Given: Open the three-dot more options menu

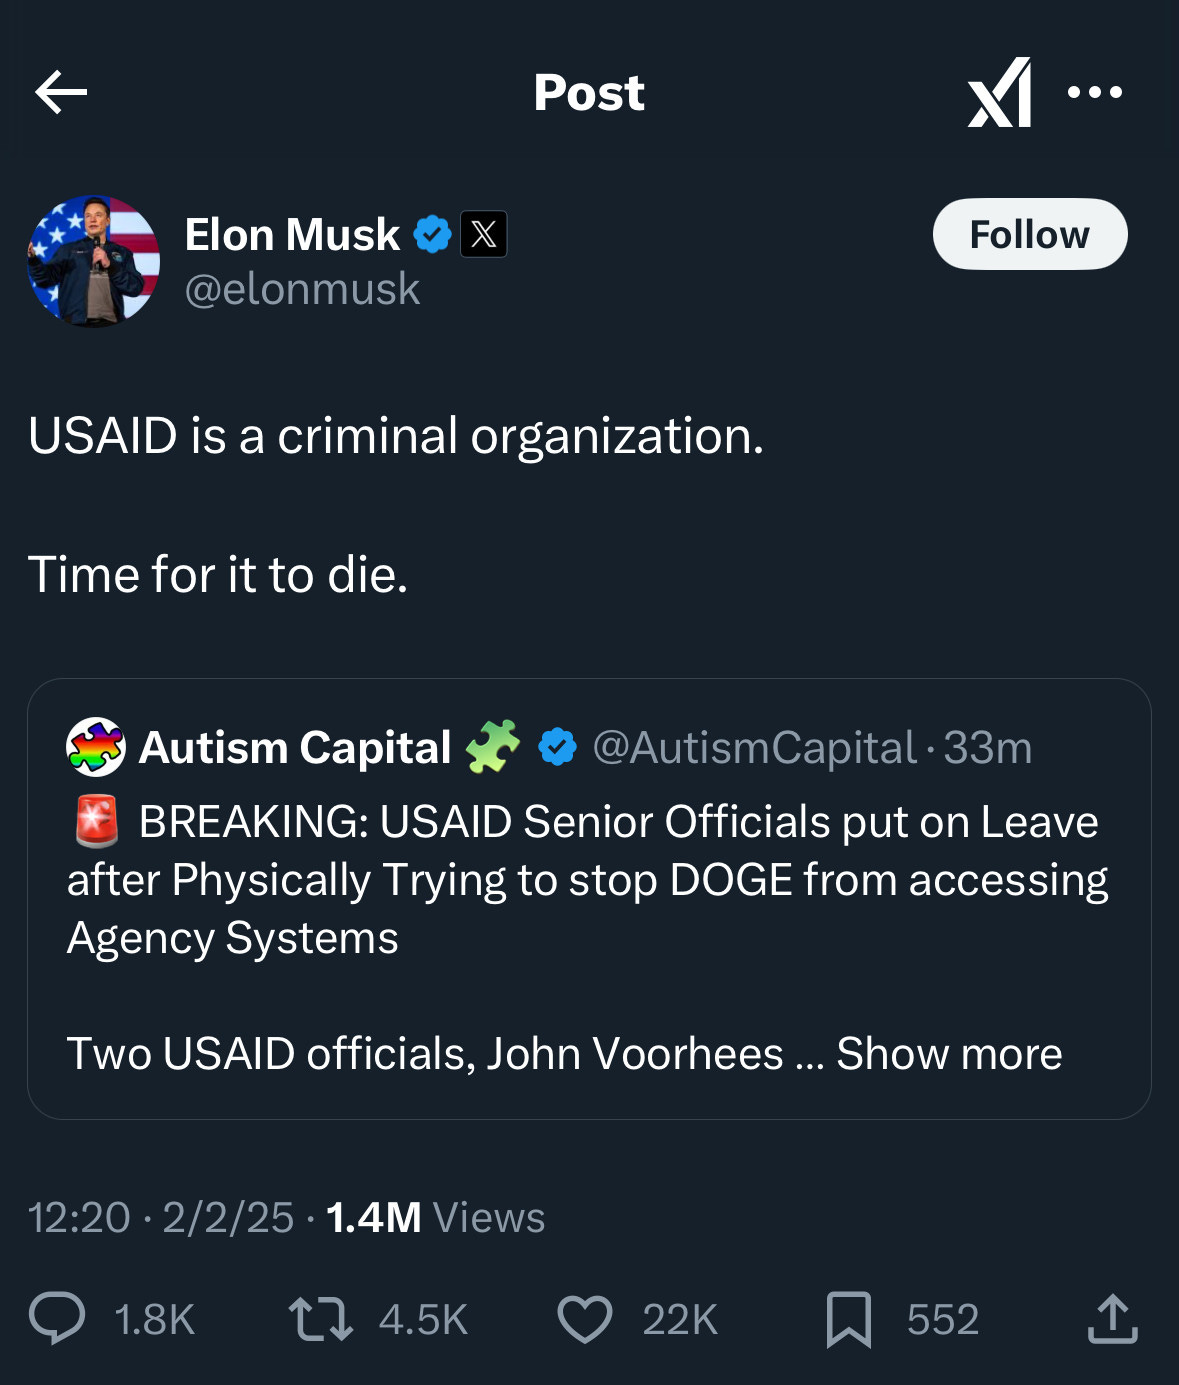Looking at the screenshot, I should (1095, 93).
